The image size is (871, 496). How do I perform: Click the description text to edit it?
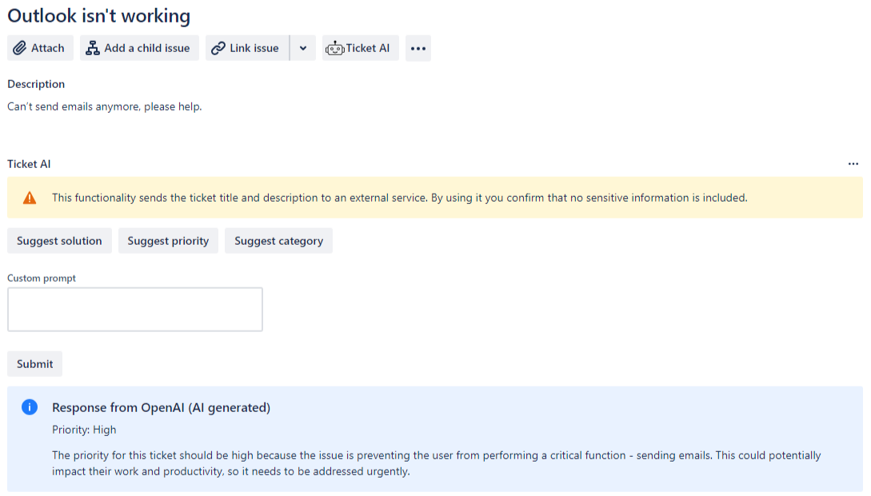[104, 106]
